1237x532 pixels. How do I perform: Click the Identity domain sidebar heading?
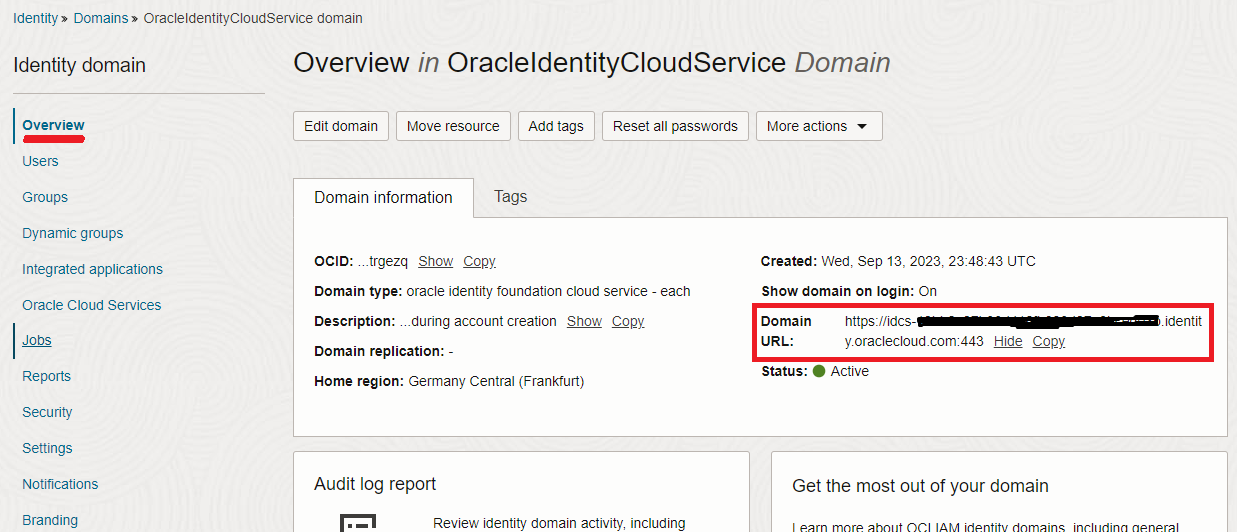tap(80, 65)
